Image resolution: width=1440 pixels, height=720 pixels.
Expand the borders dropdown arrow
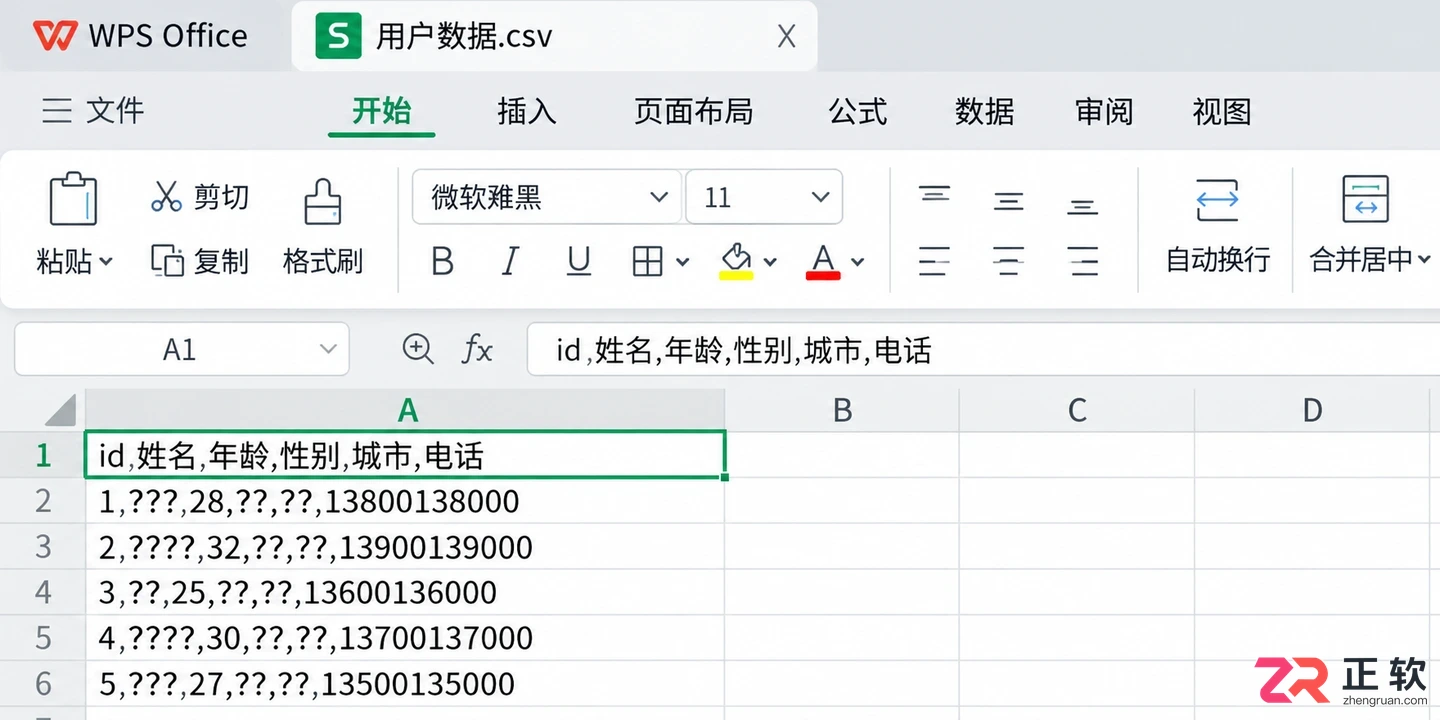(x=682, y=262)
